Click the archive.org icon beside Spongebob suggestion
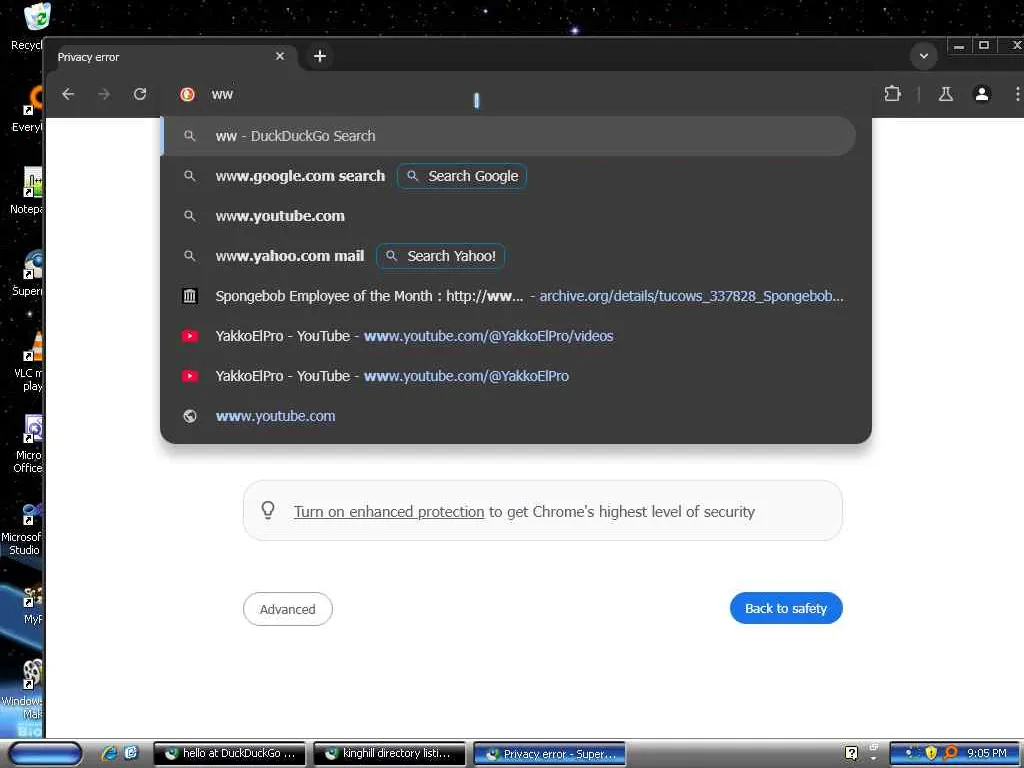 point(190,296)
